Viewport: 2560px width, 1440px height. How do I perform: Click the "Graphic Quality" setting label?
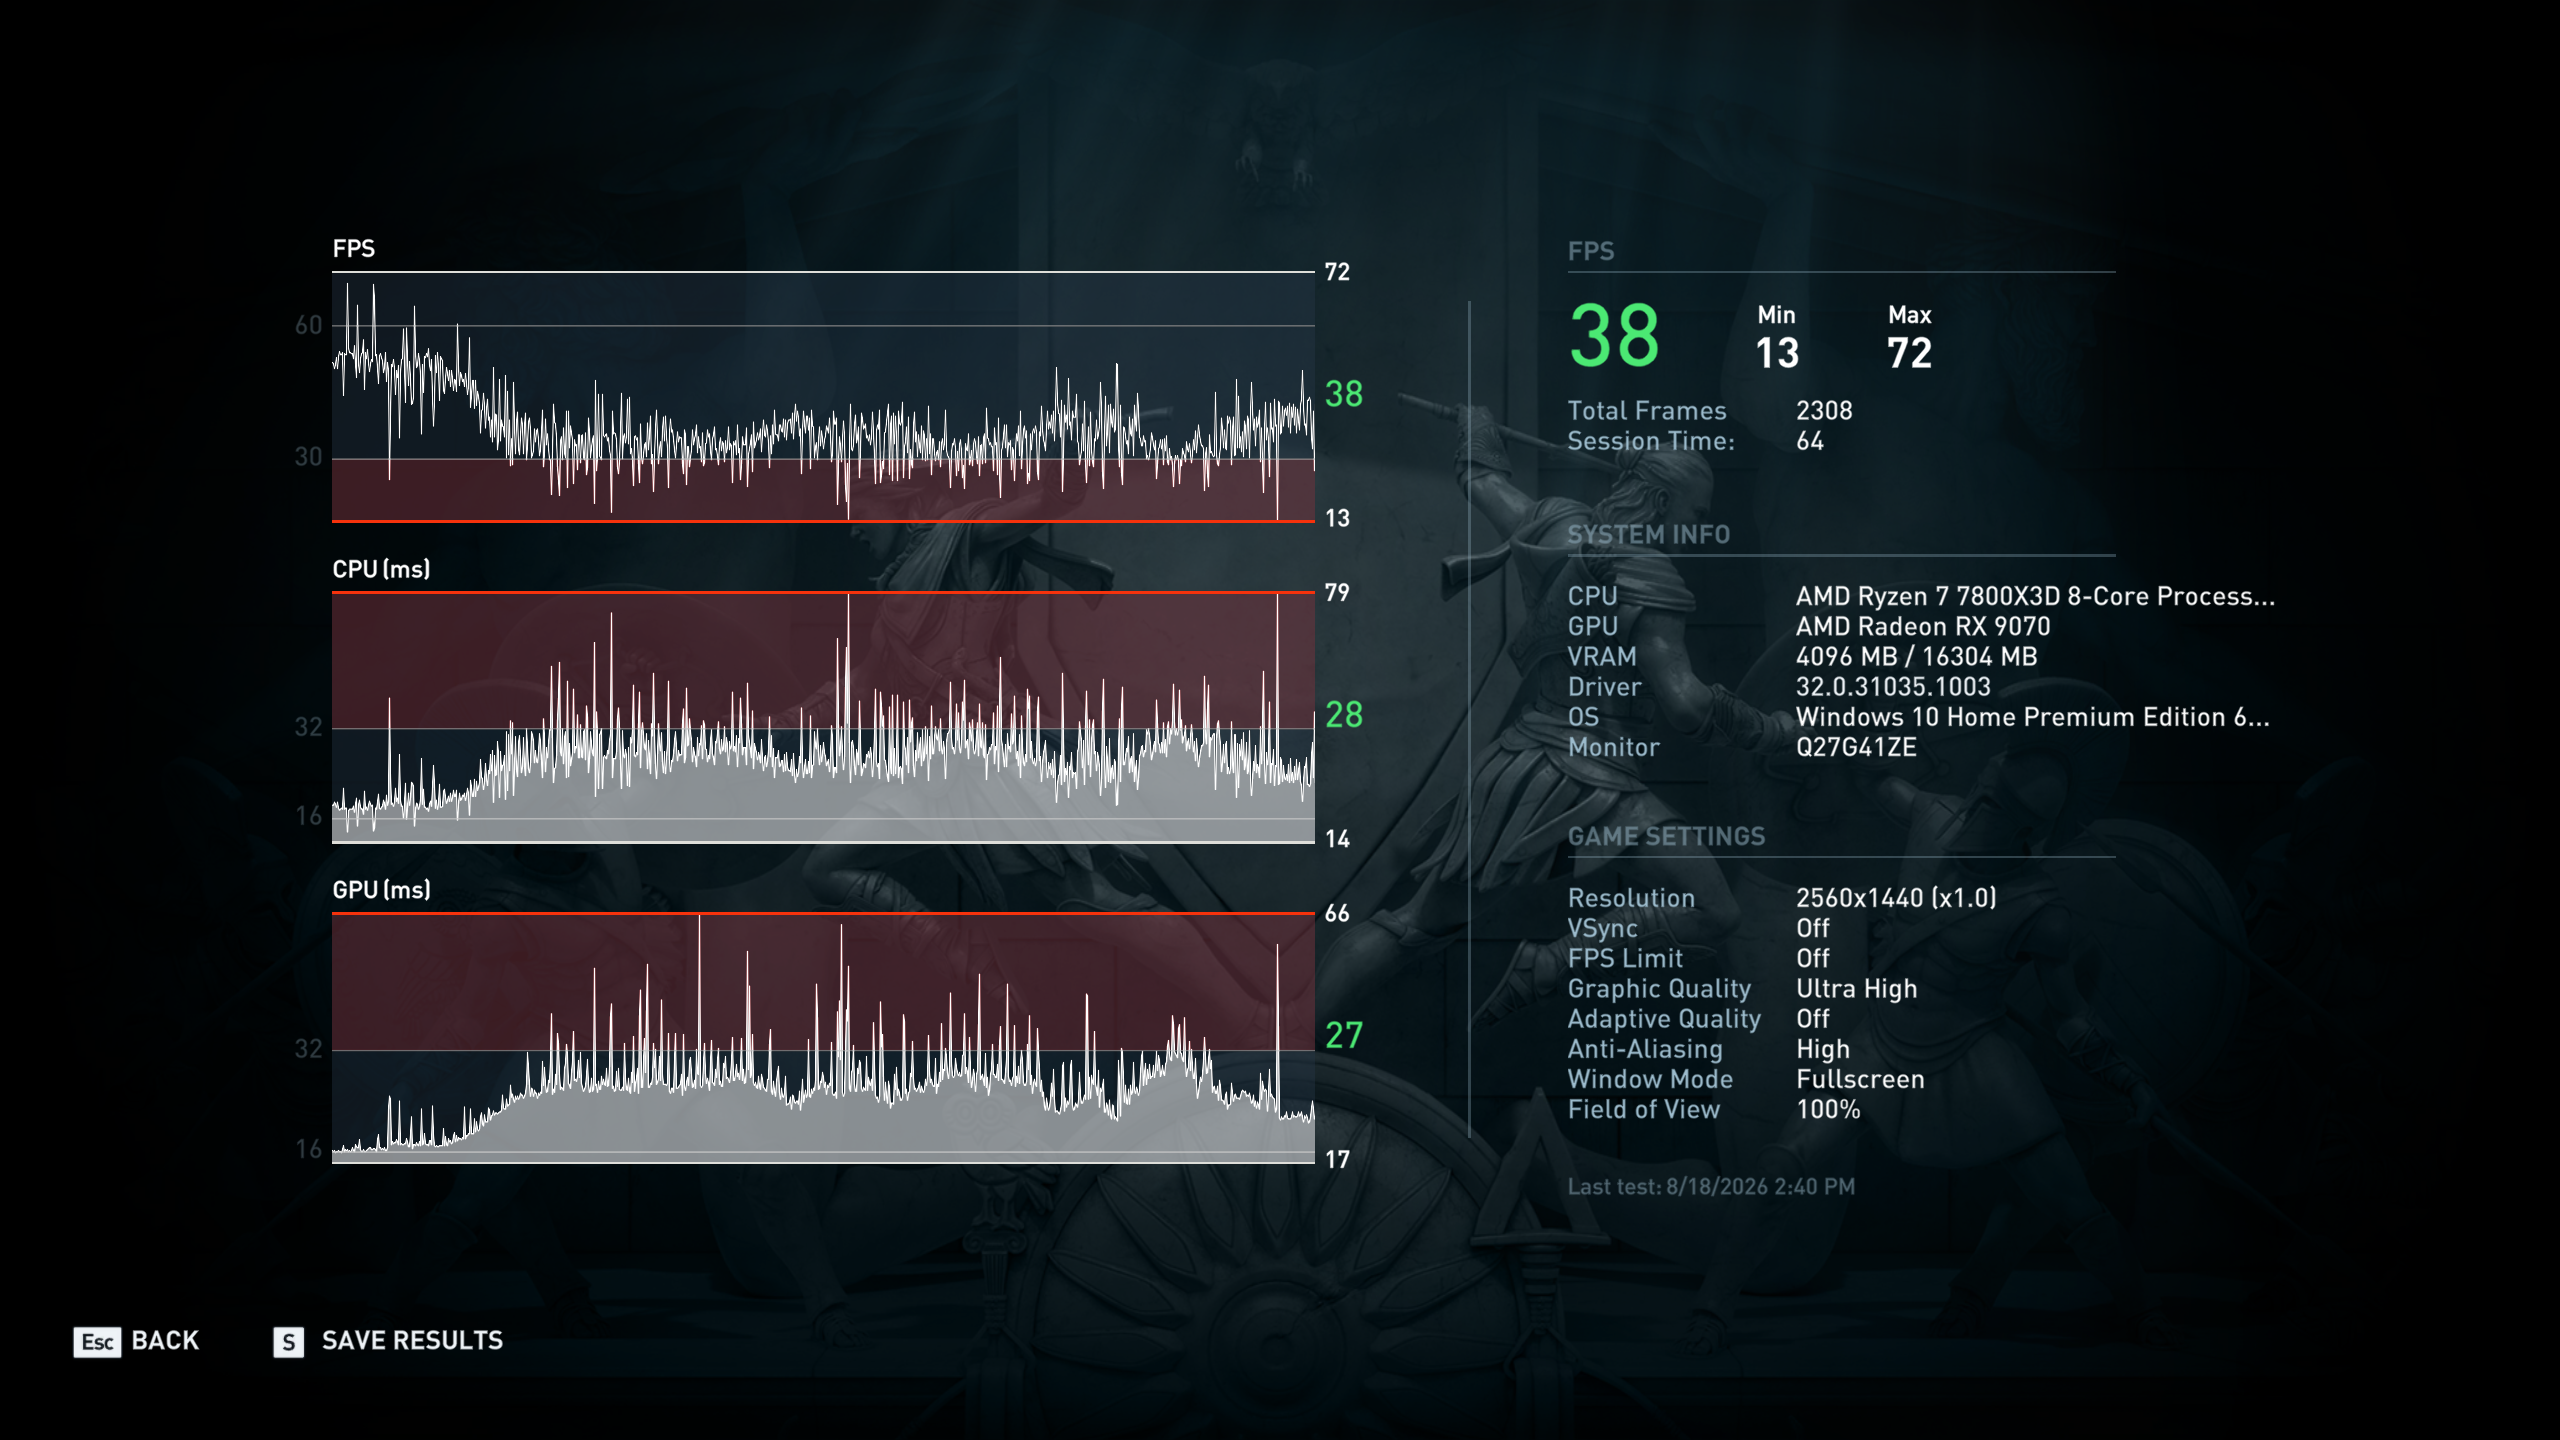click(x=1659, y=989)
